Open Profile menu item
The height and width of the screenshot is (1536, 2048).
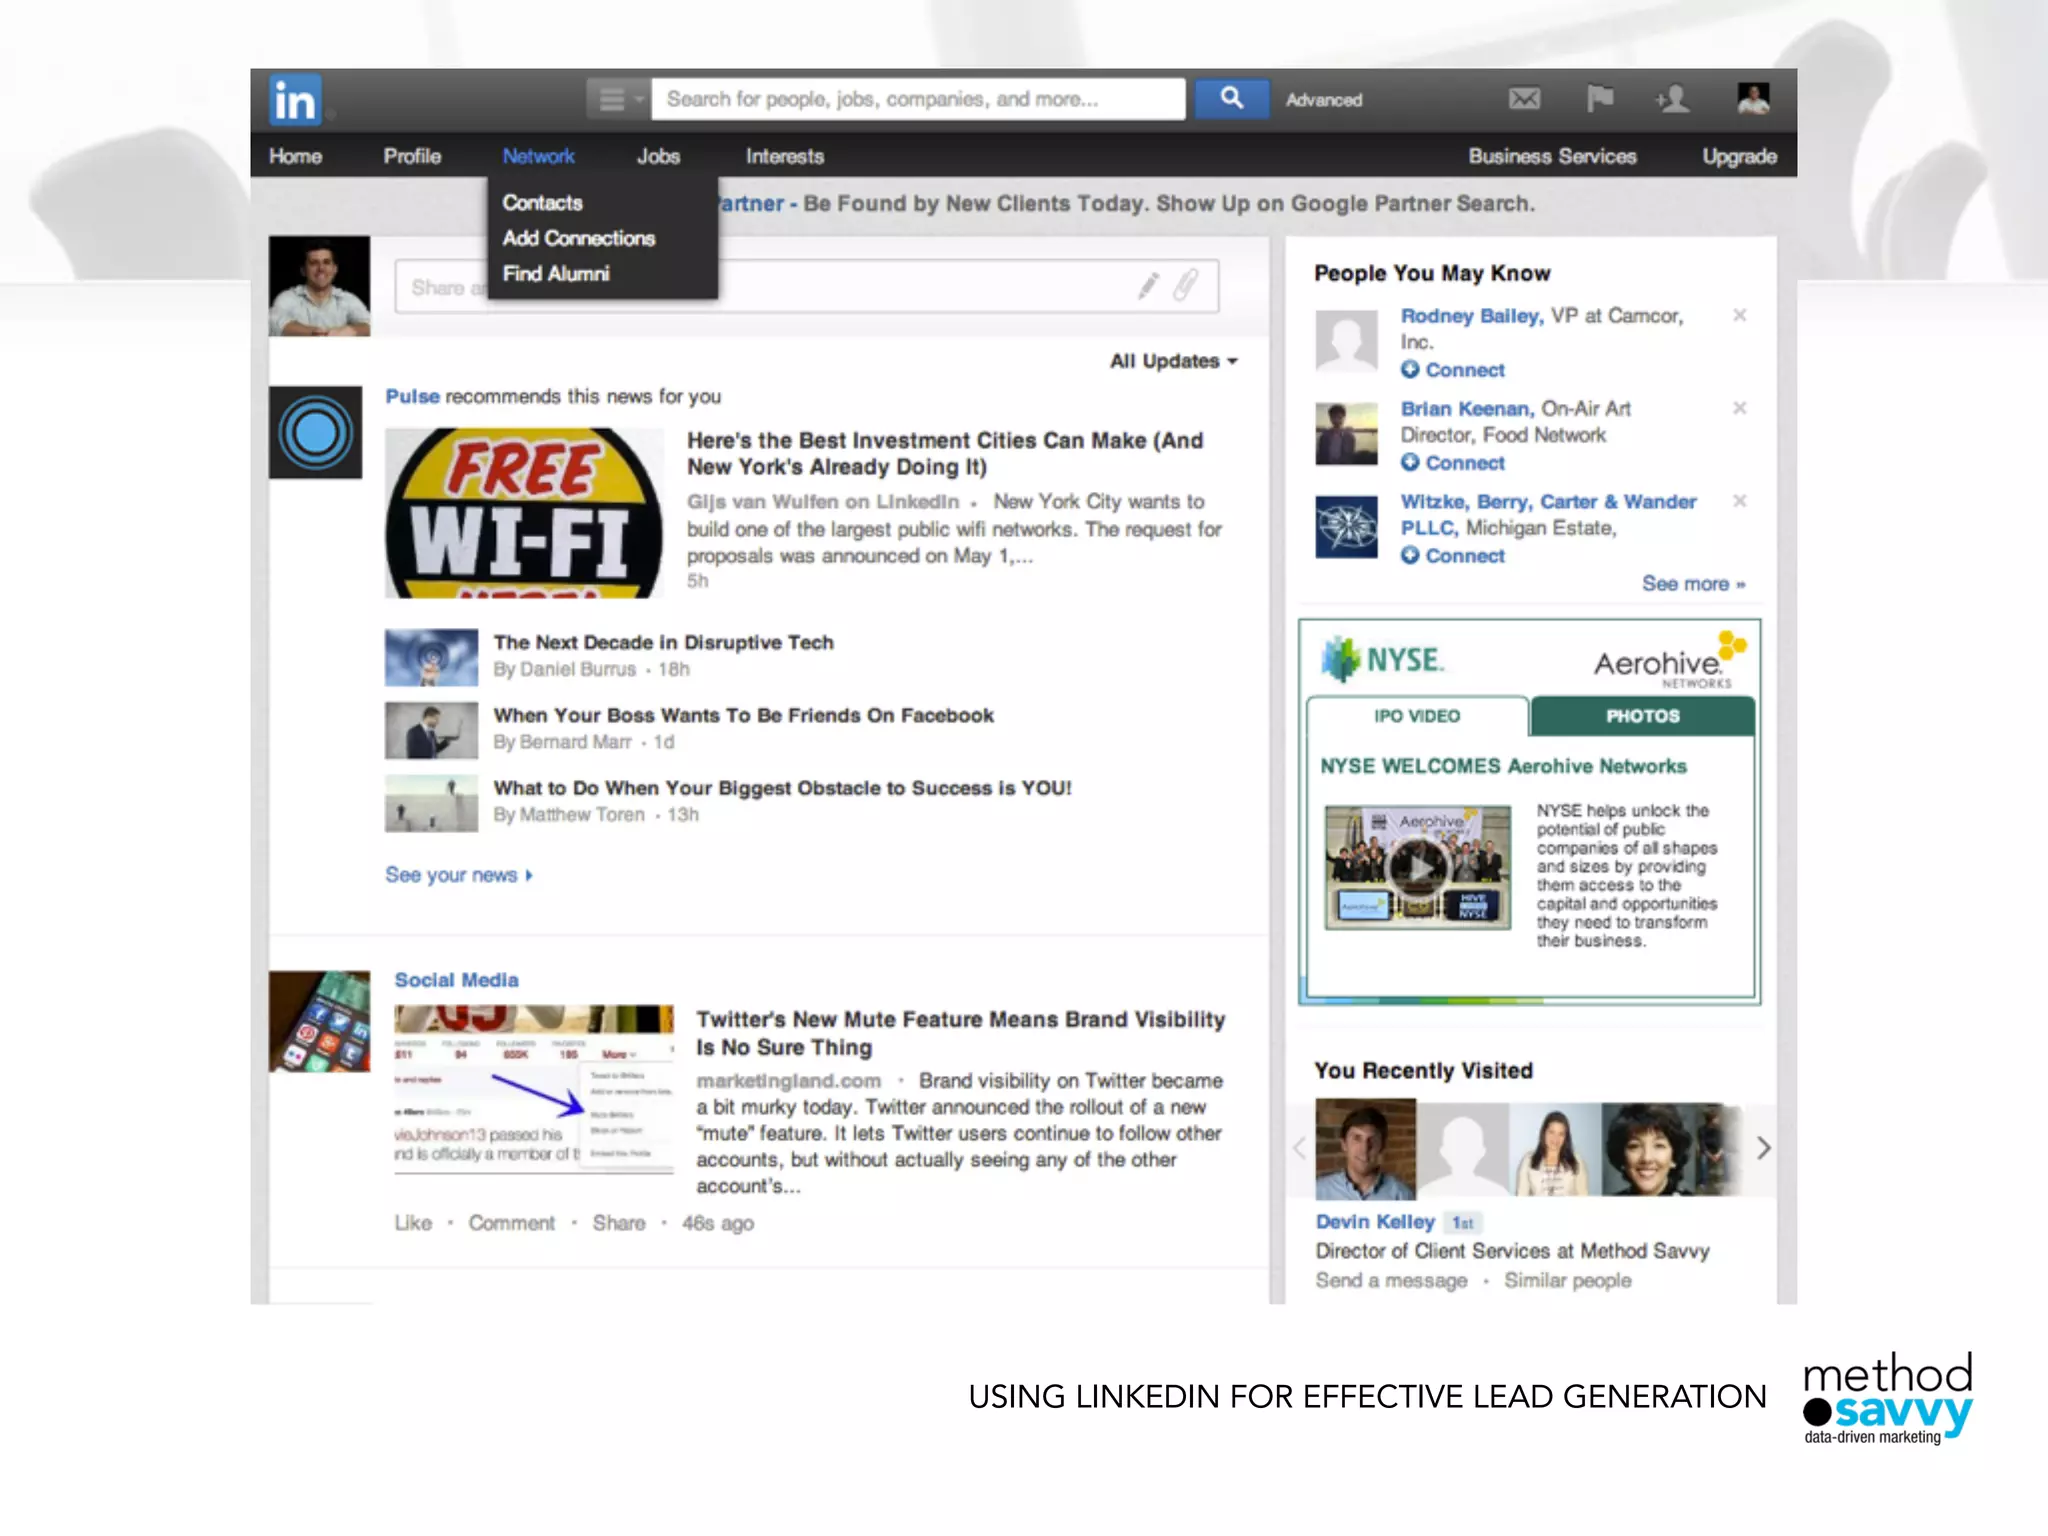(412, 156)
